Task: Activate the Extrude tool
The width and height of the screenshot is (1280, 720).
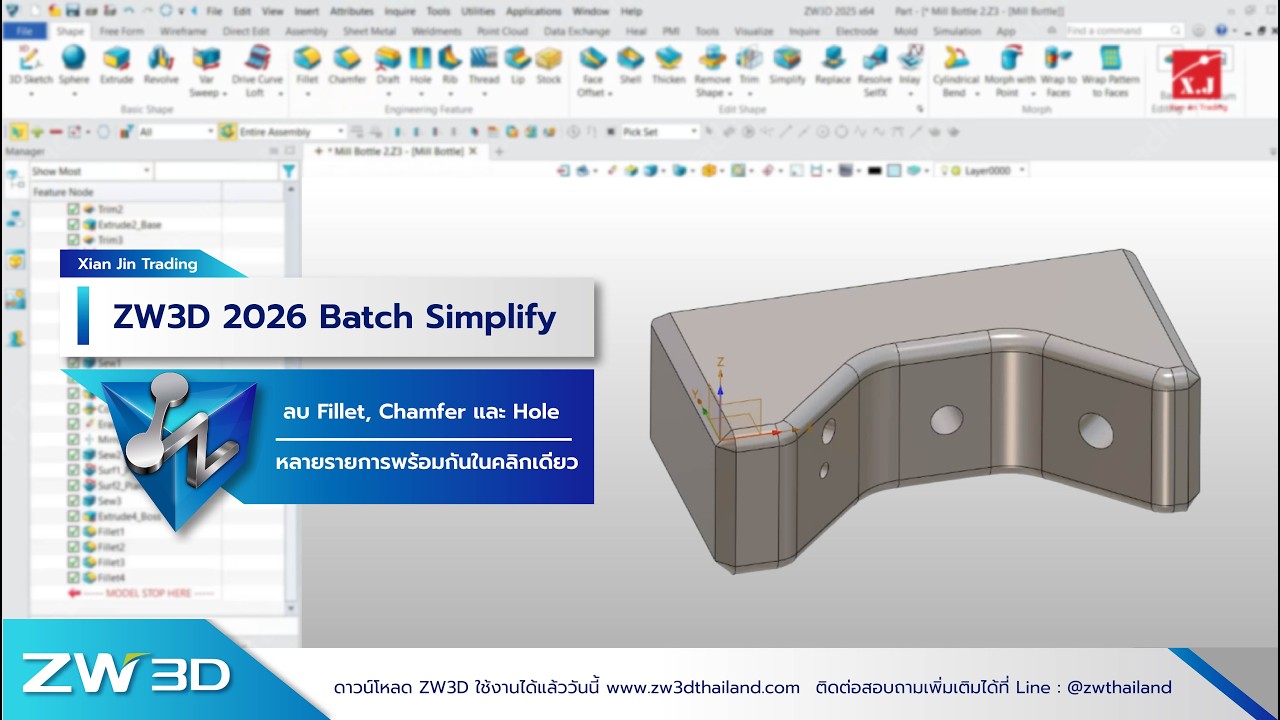Action: pyautogui.click(x=116, y=66)
